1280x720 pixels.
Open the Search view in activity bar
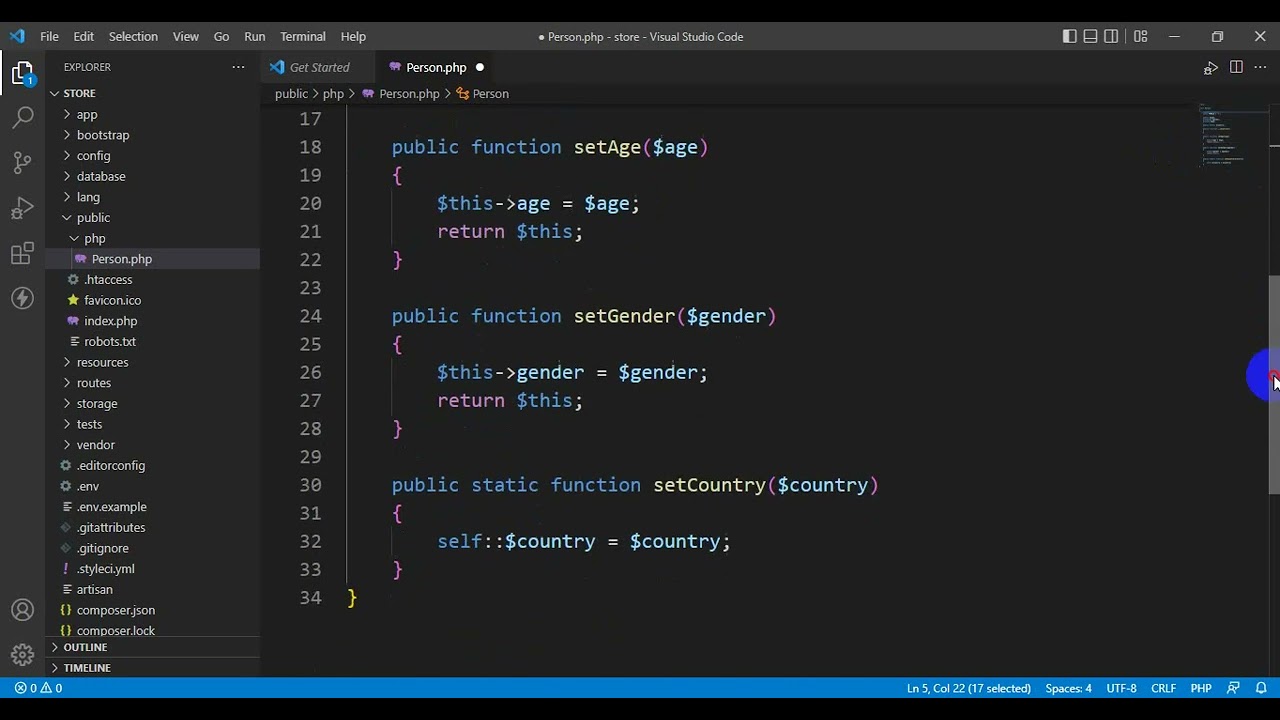coord(22,118)
